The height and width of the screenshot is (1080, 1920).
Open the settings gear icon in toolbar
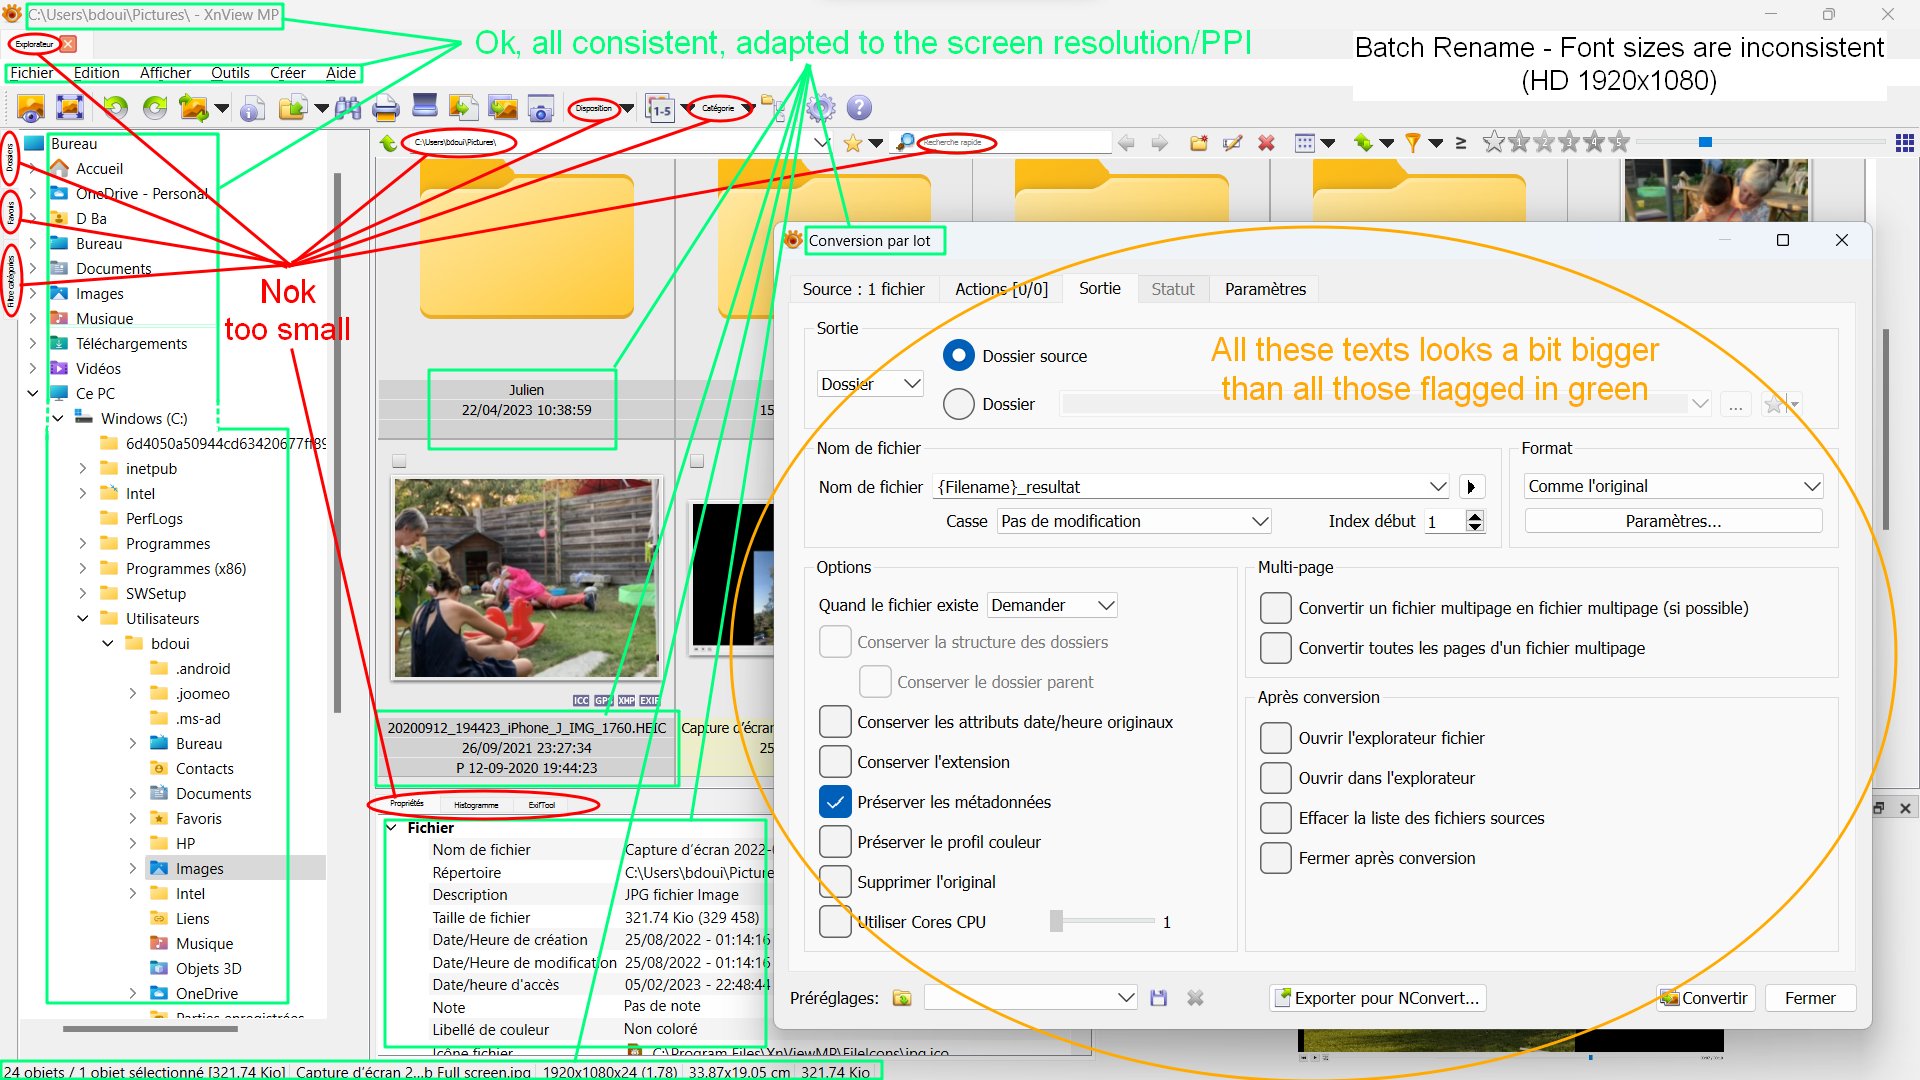(821, 108)
